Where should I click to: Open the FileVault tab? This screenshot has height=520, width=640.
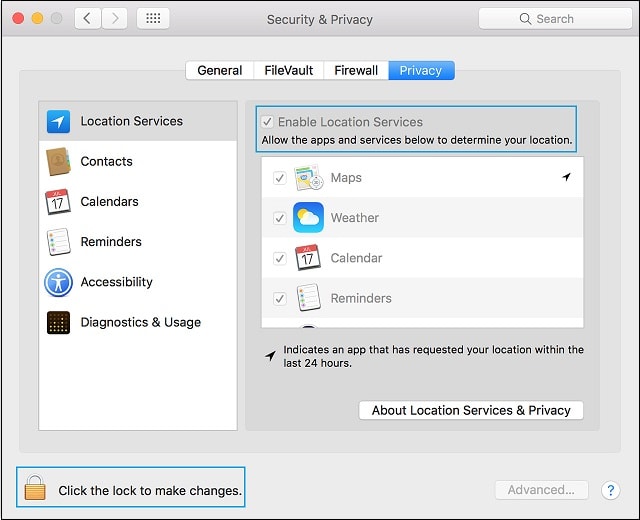[x=288, y=70]
